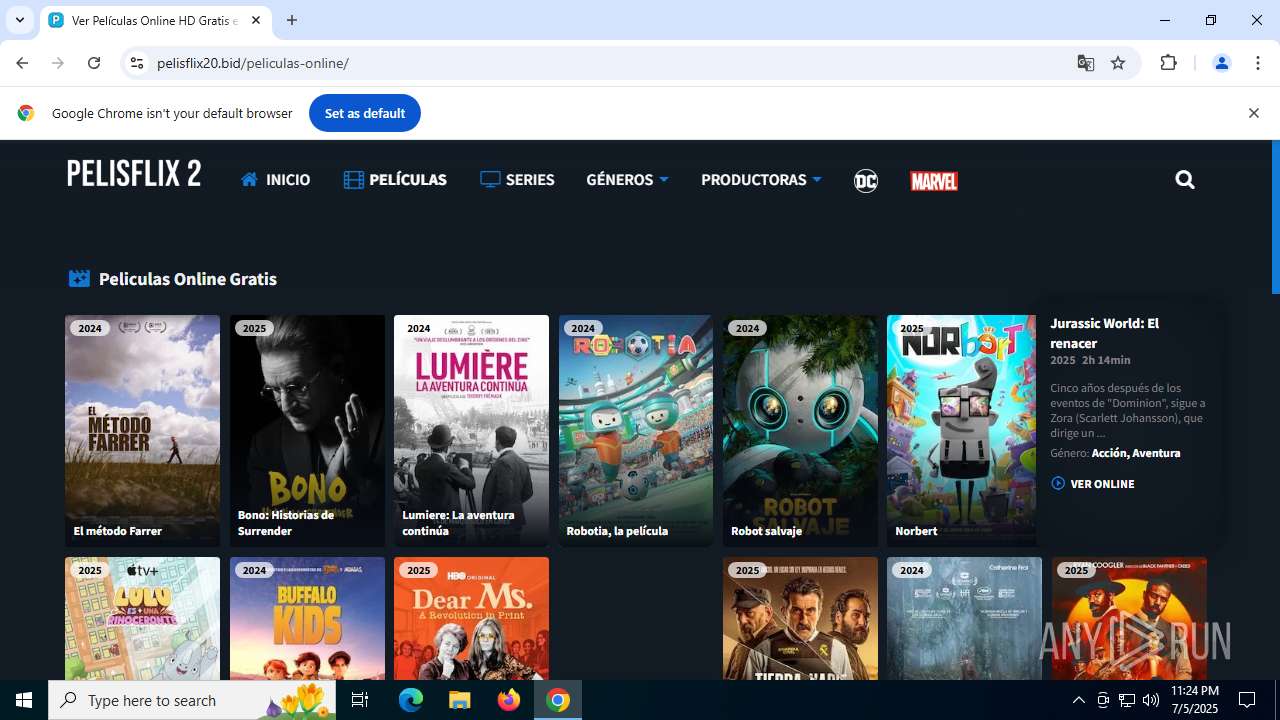This screenshot has width=1280, height=720.
Task: Open the Extensions puzzle icon
Action: (1168, 63)
